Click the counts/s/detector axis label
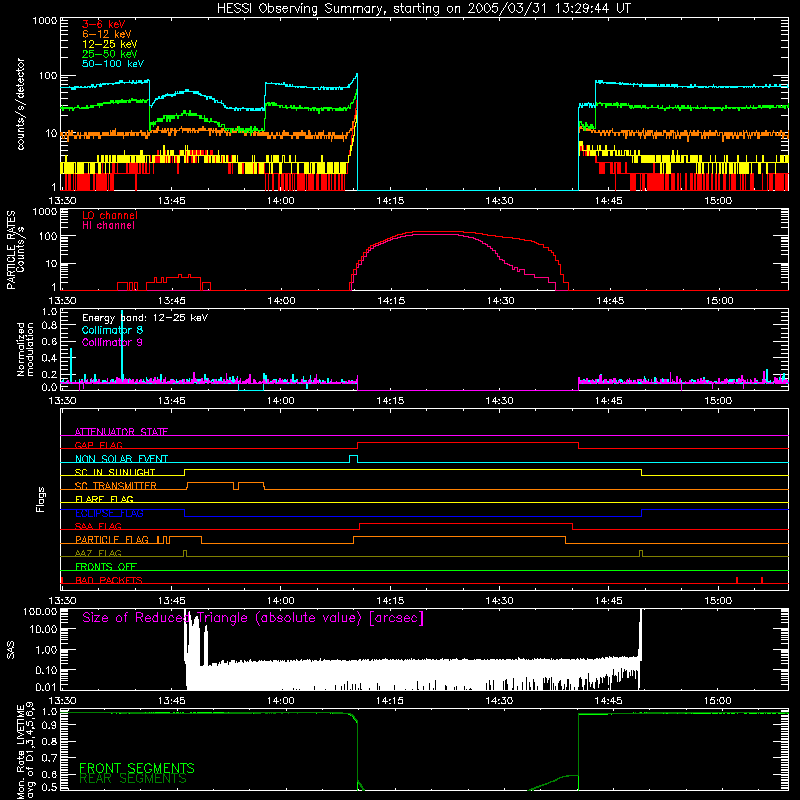This screenshot has height=800, width=800. (x=21, y=104)
